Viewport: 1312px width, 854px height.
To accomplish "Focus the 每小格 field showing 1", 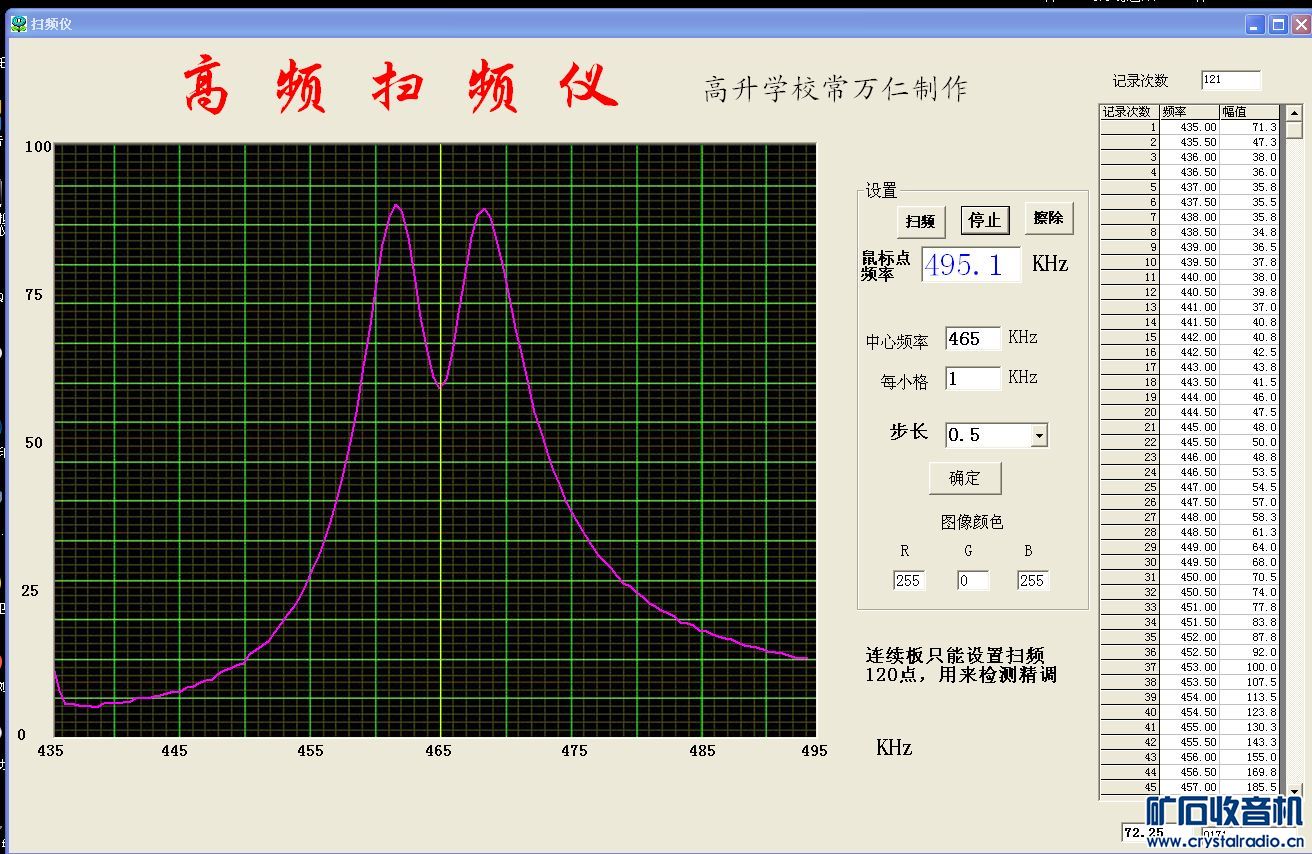I will coord(973,378).
